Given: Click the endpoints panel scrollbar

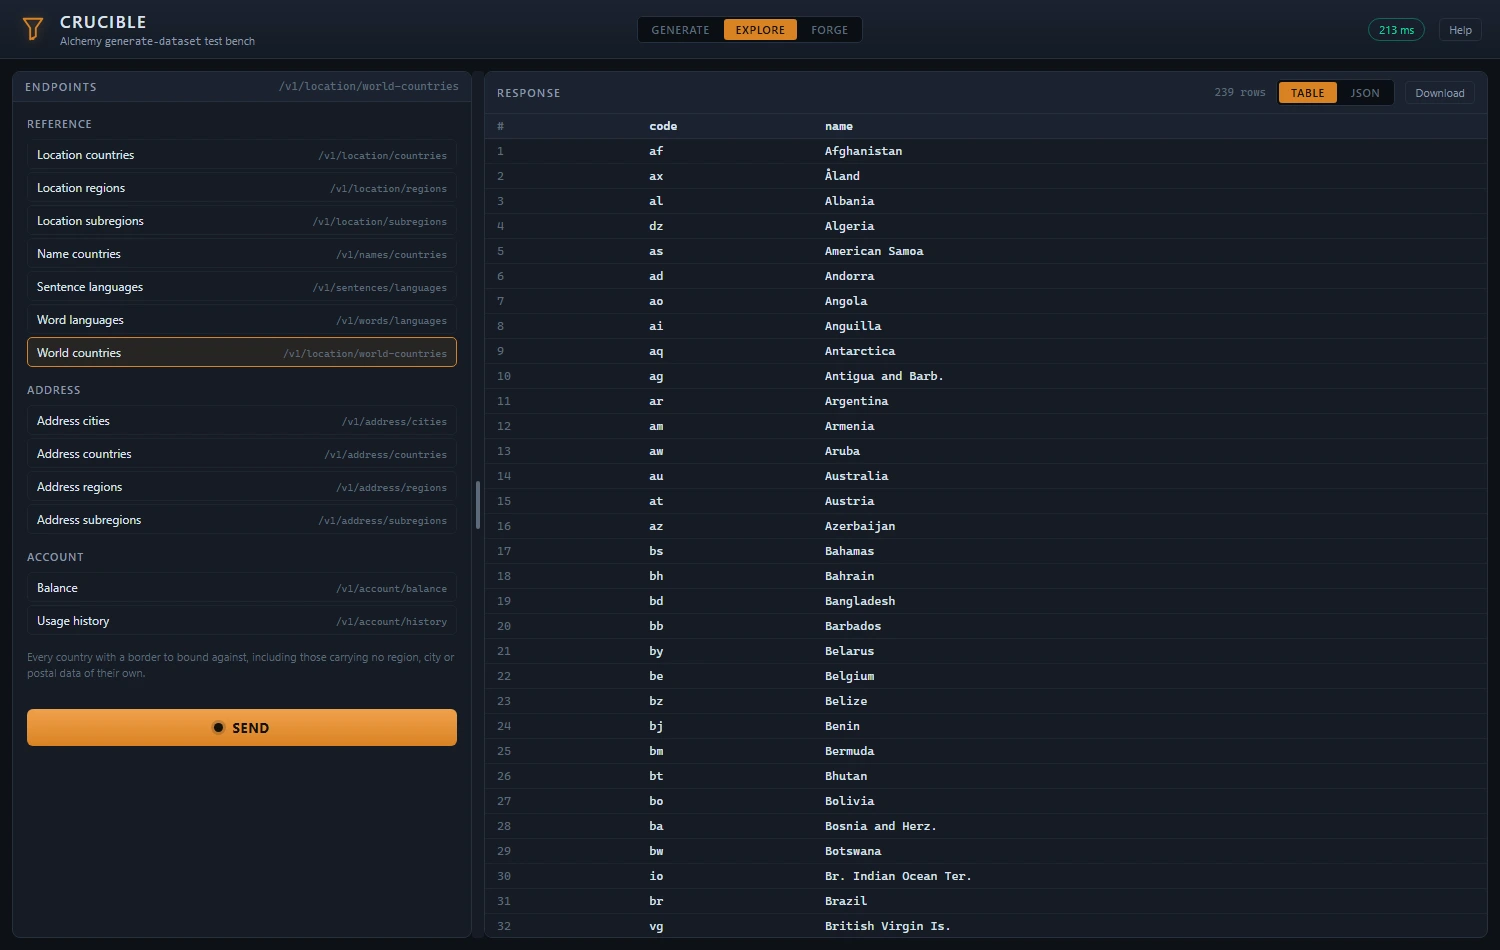Looking at the screenshot, I should pos(478,505).
